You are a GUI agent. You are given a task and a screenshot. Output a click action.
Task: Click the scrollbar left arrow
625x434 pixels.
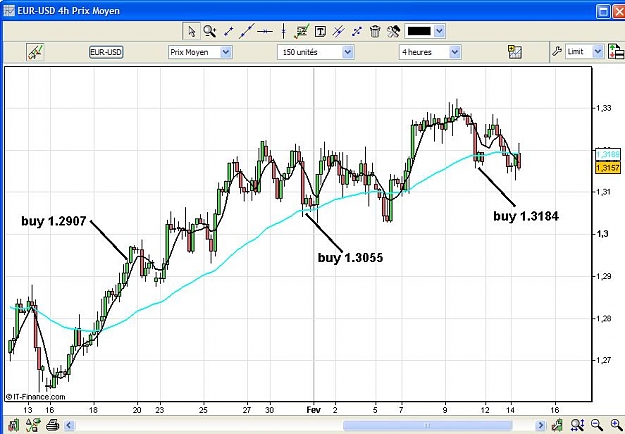[69, 425]
